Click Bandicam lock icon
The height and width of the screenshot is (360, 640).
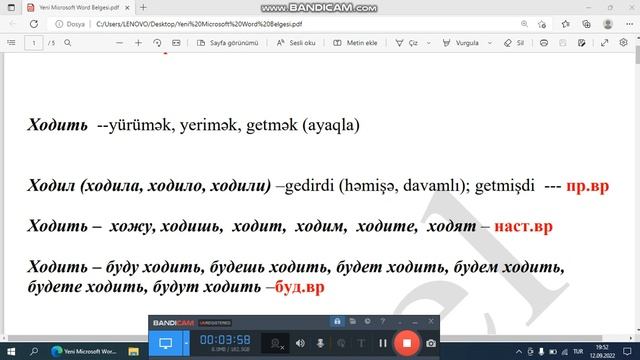(337, 322)
